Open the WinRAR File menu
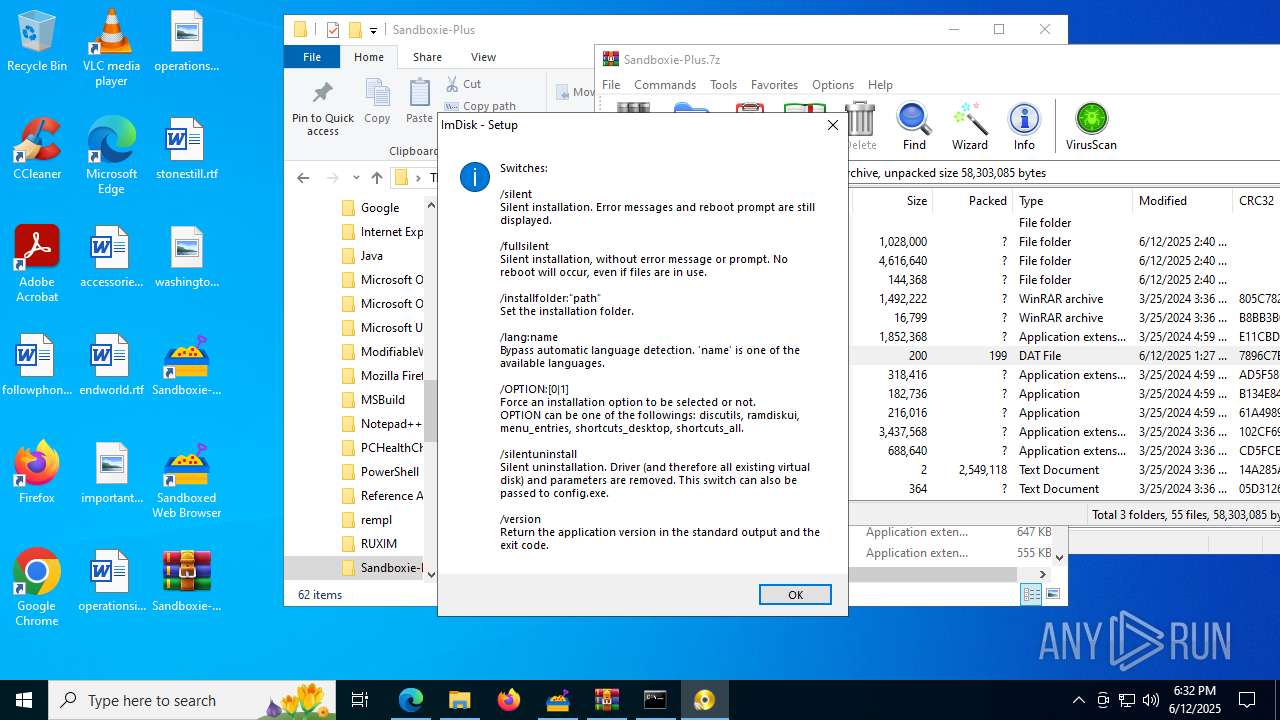This screenshot has width=1280, height=720. tap(611, 84)
